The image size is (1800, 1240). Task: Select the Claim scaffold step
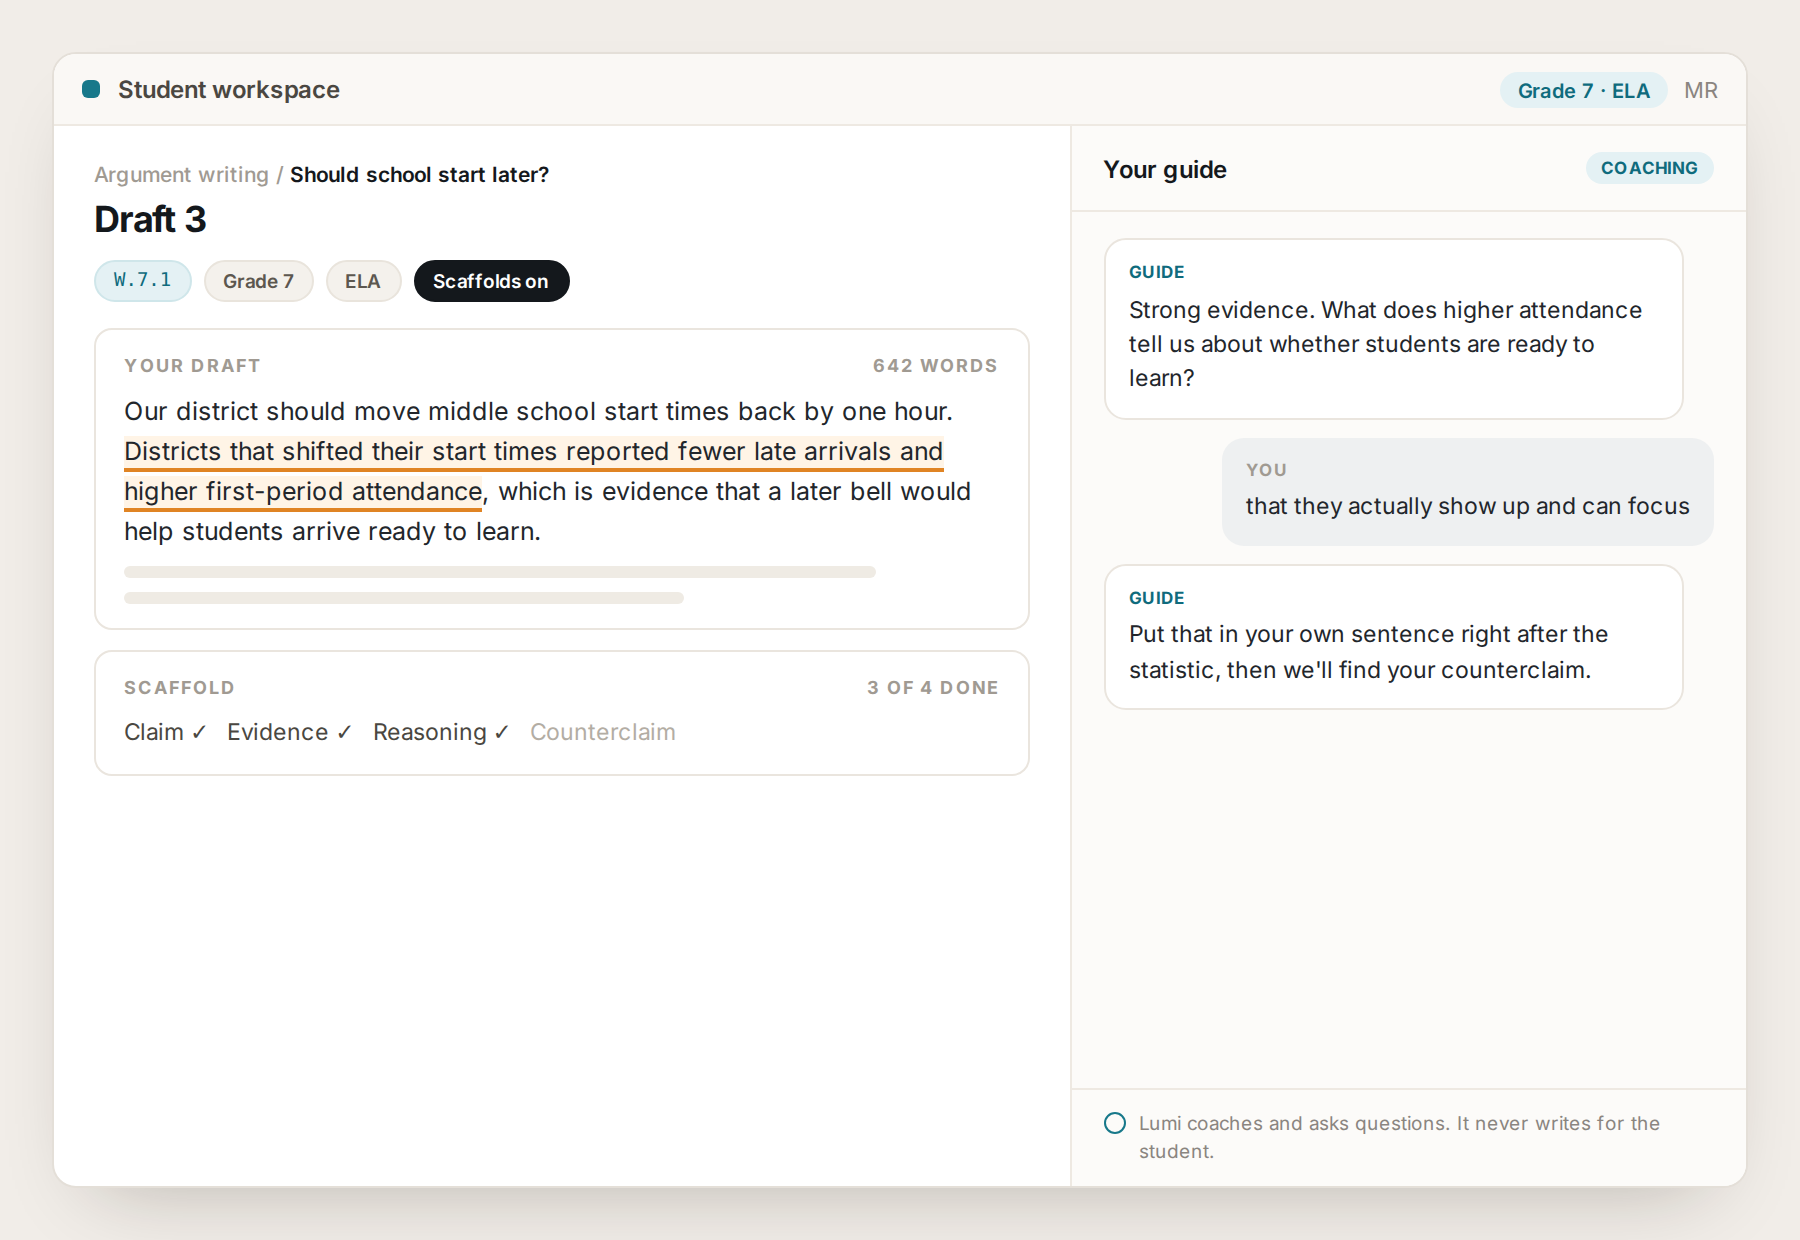tap(165, 732)
